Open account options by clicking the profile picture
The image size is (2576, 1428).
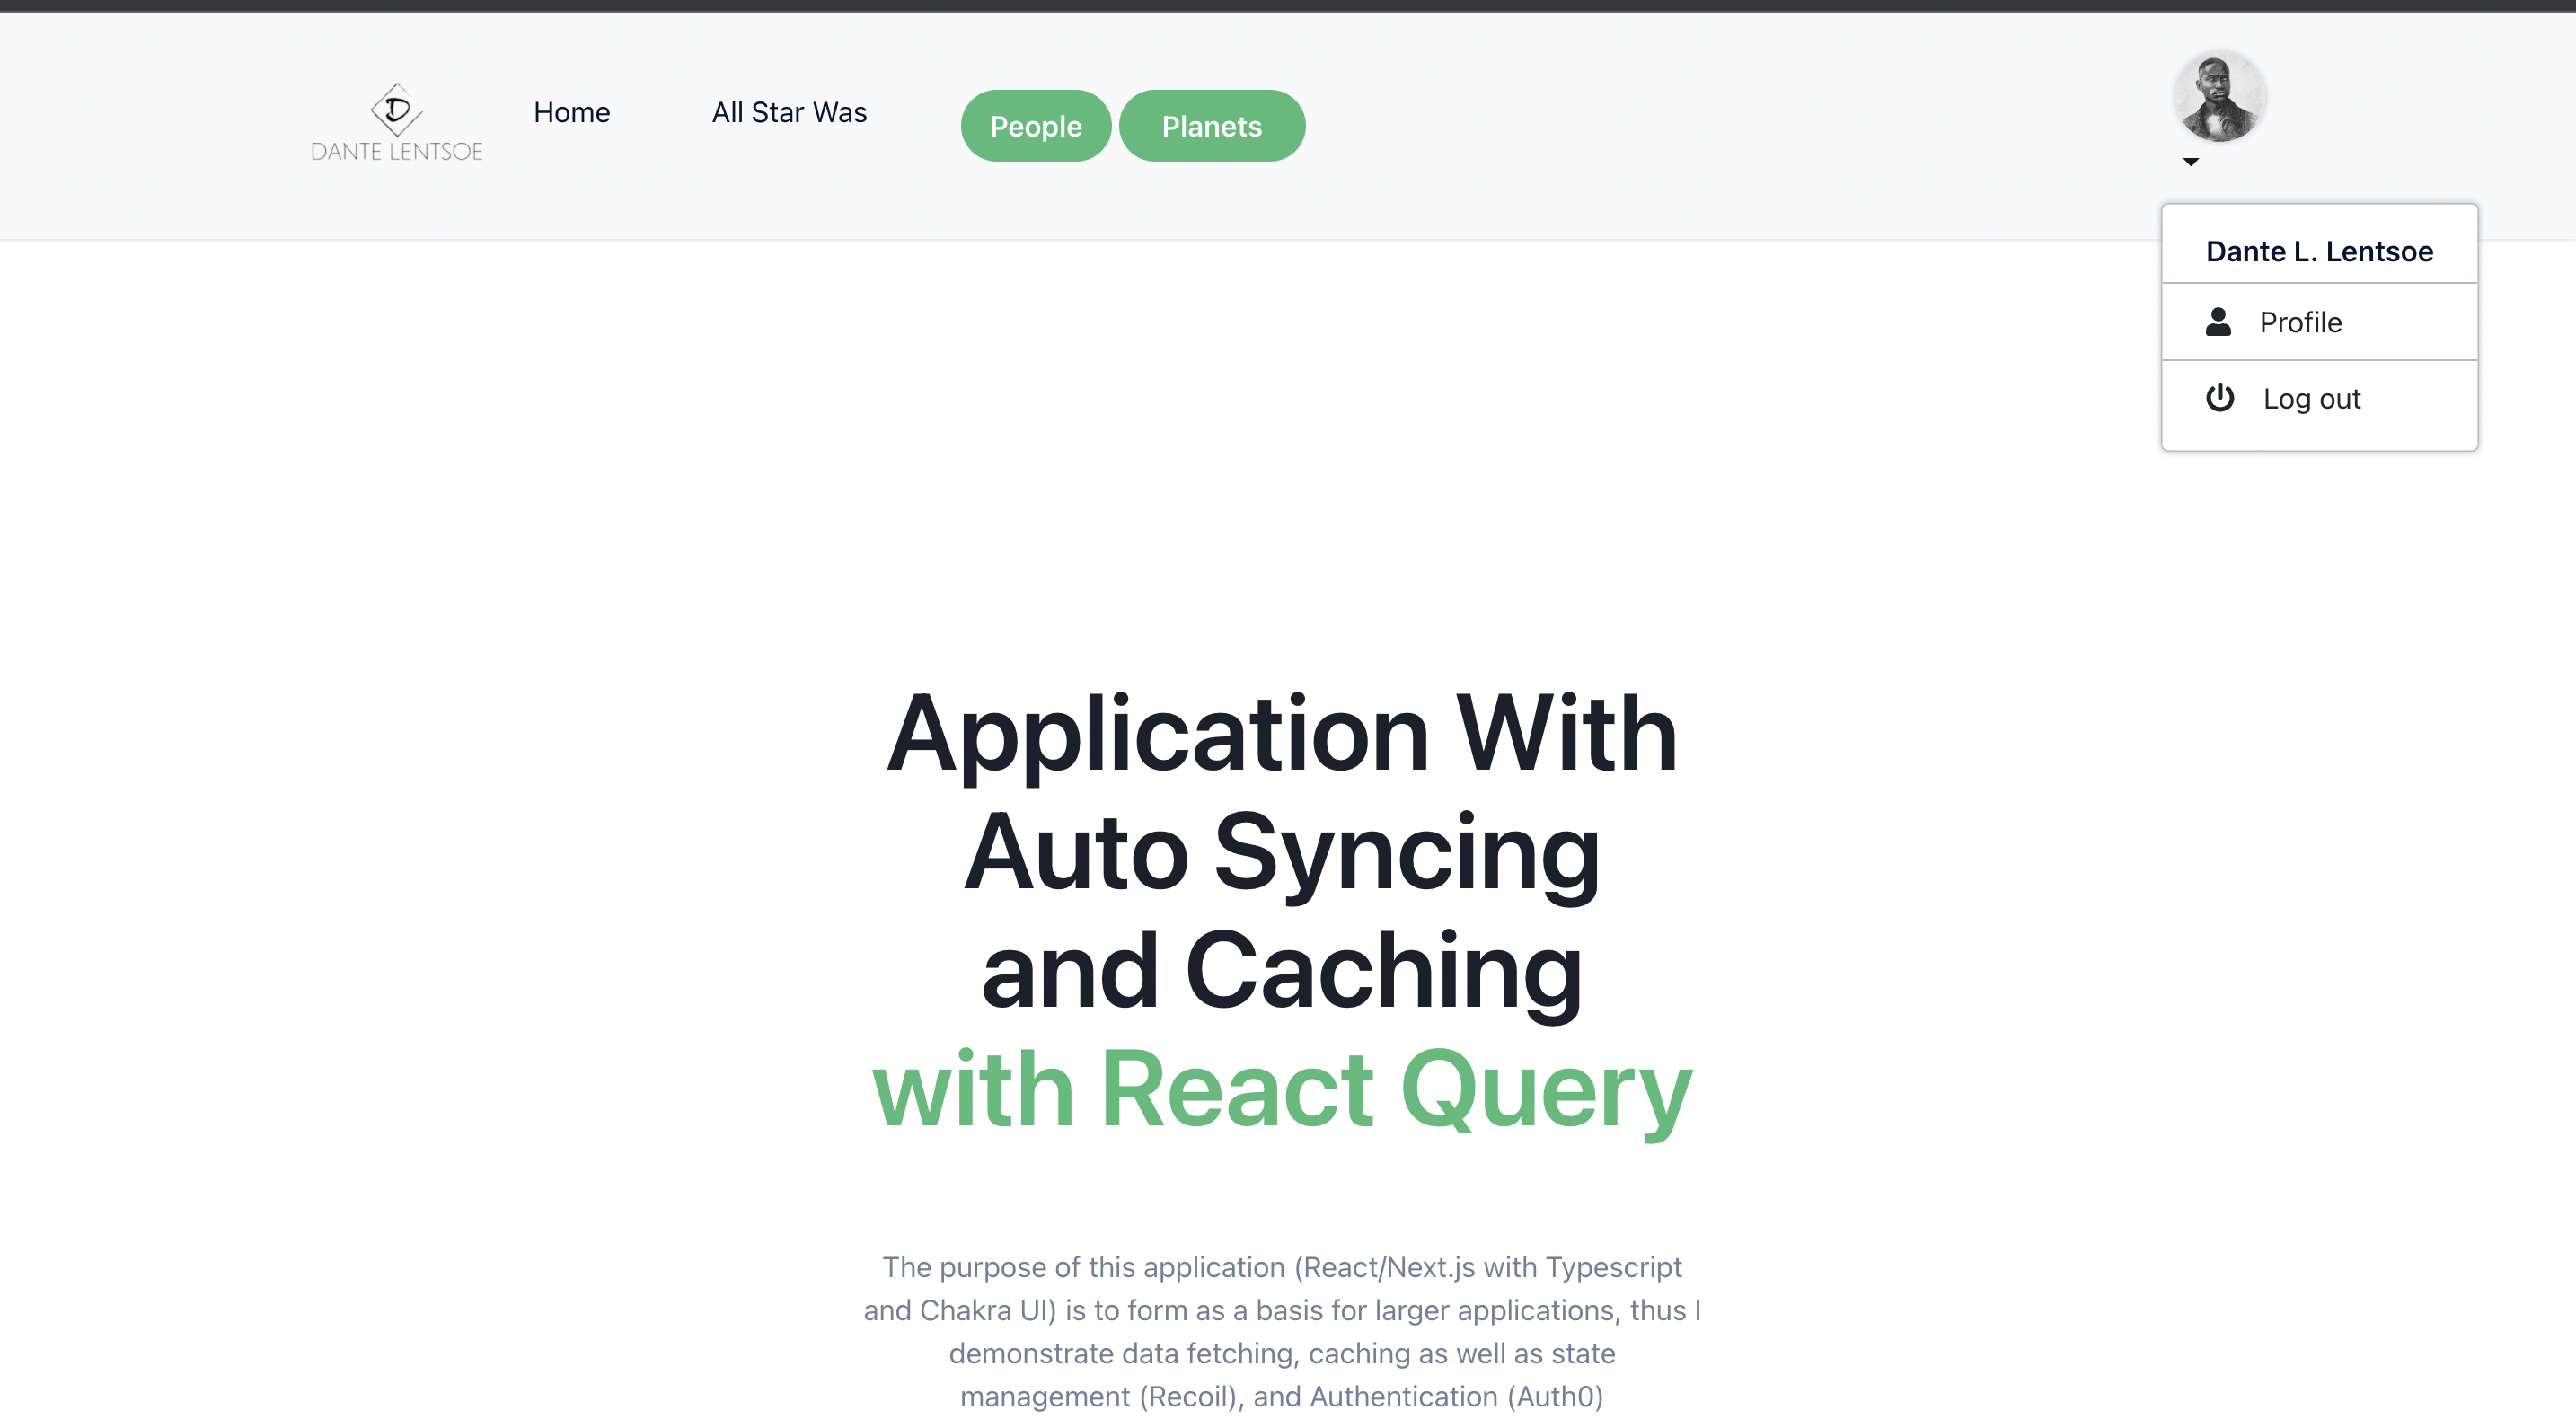click(2219, 96)
